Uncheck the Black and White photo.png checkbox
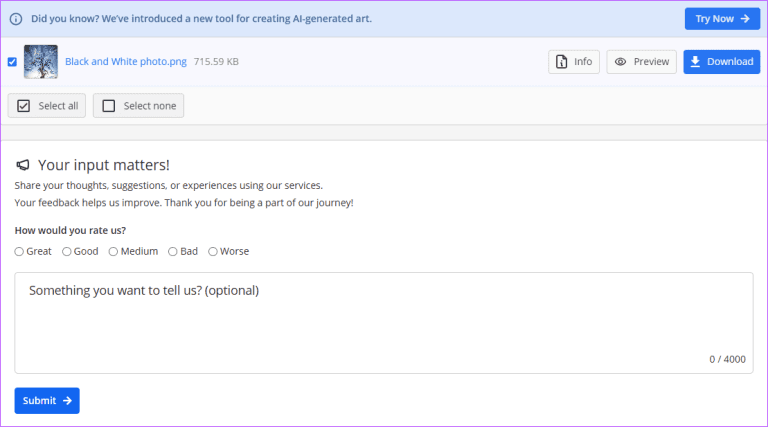This screenshot has width=768, height=427. coord(12,62)
